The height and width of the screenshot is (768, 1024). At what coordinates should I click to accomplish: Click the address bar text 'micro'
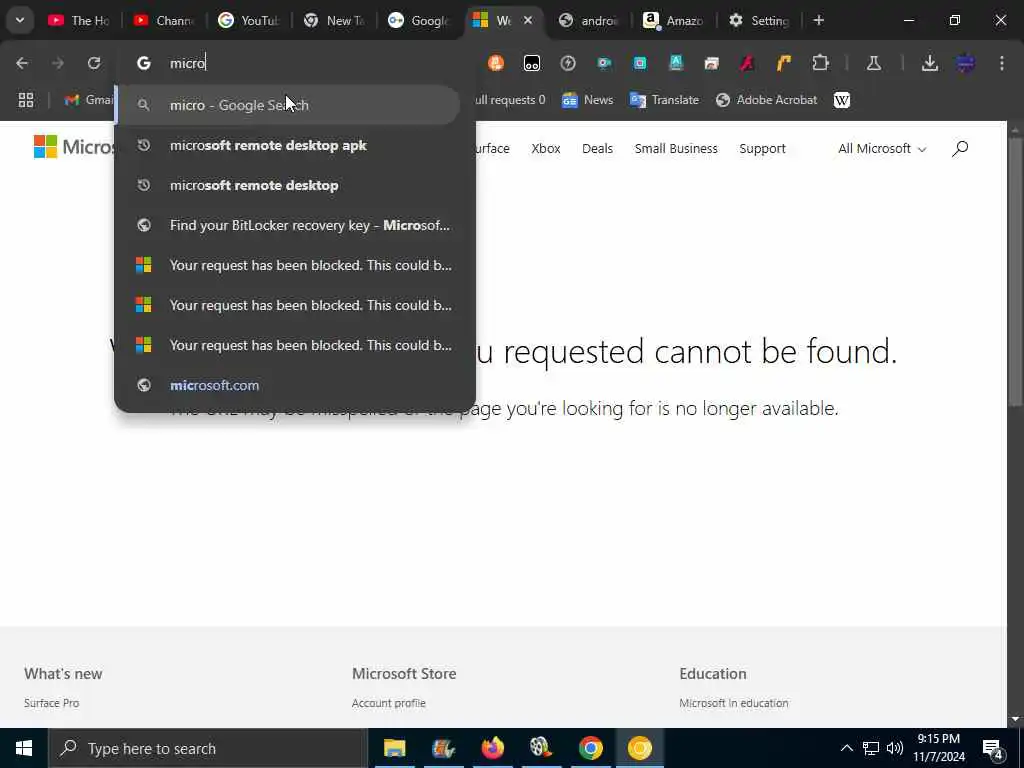[187, 63]
